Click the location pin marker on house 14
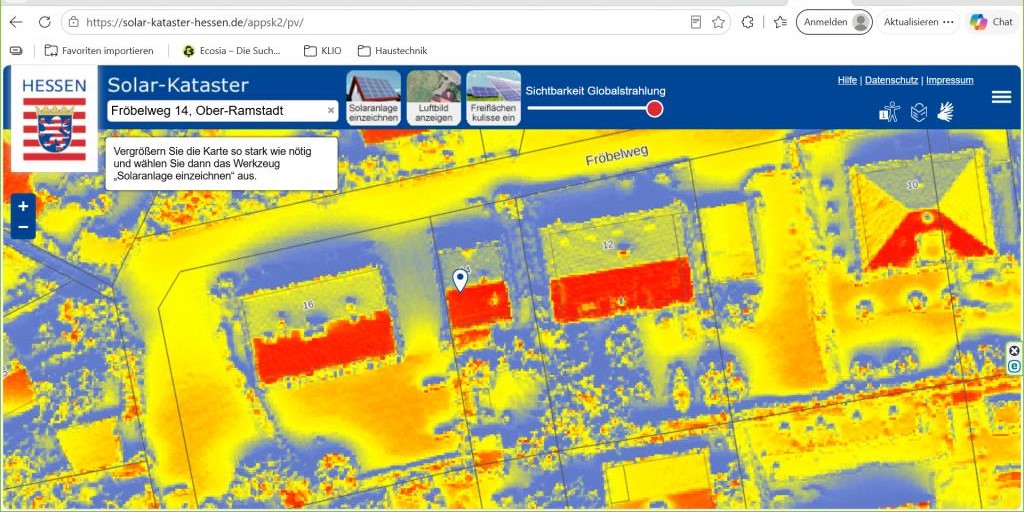1024x512 pixels. (x=460, y=281)
